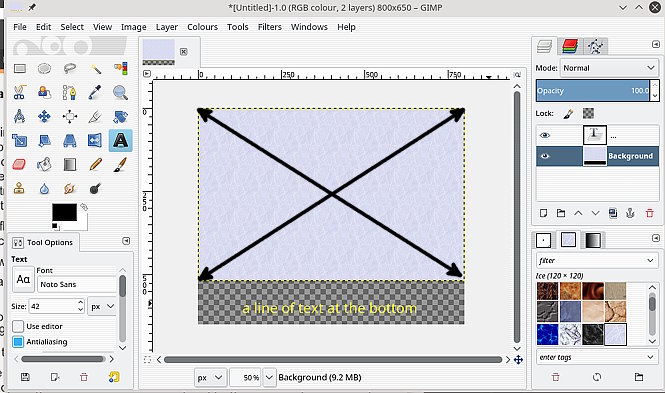
Task: Expand the 50% zoom dropdown
Action: point(269,377)
